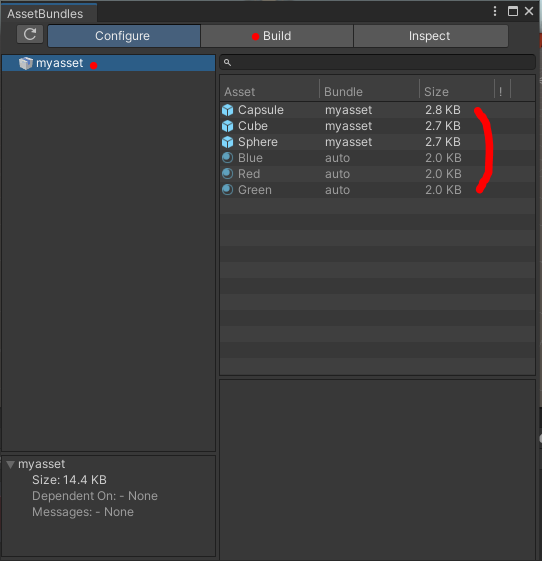Close the AssetBundles window

529,11
